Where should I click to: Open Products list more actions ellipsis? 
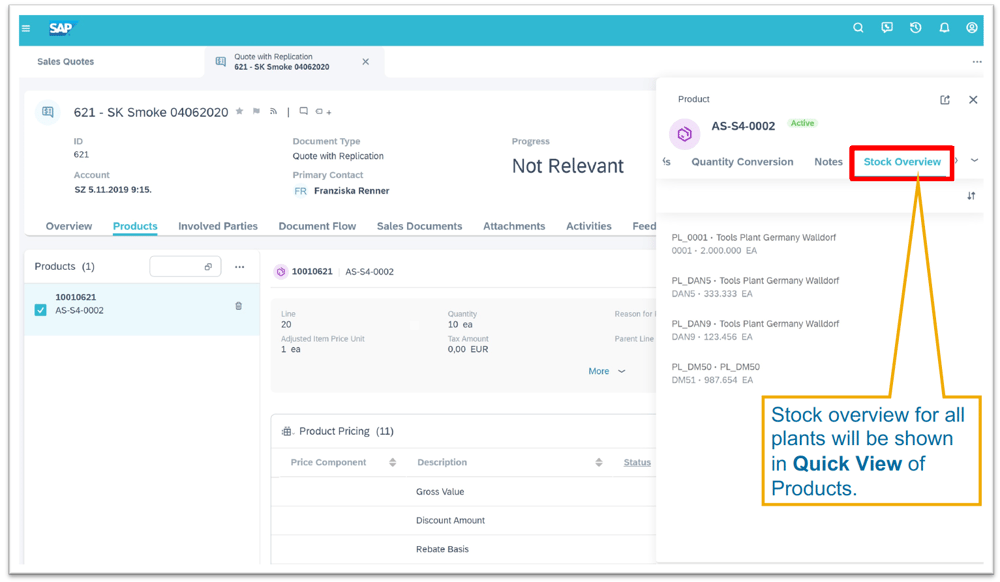click(x=240, y=267)
